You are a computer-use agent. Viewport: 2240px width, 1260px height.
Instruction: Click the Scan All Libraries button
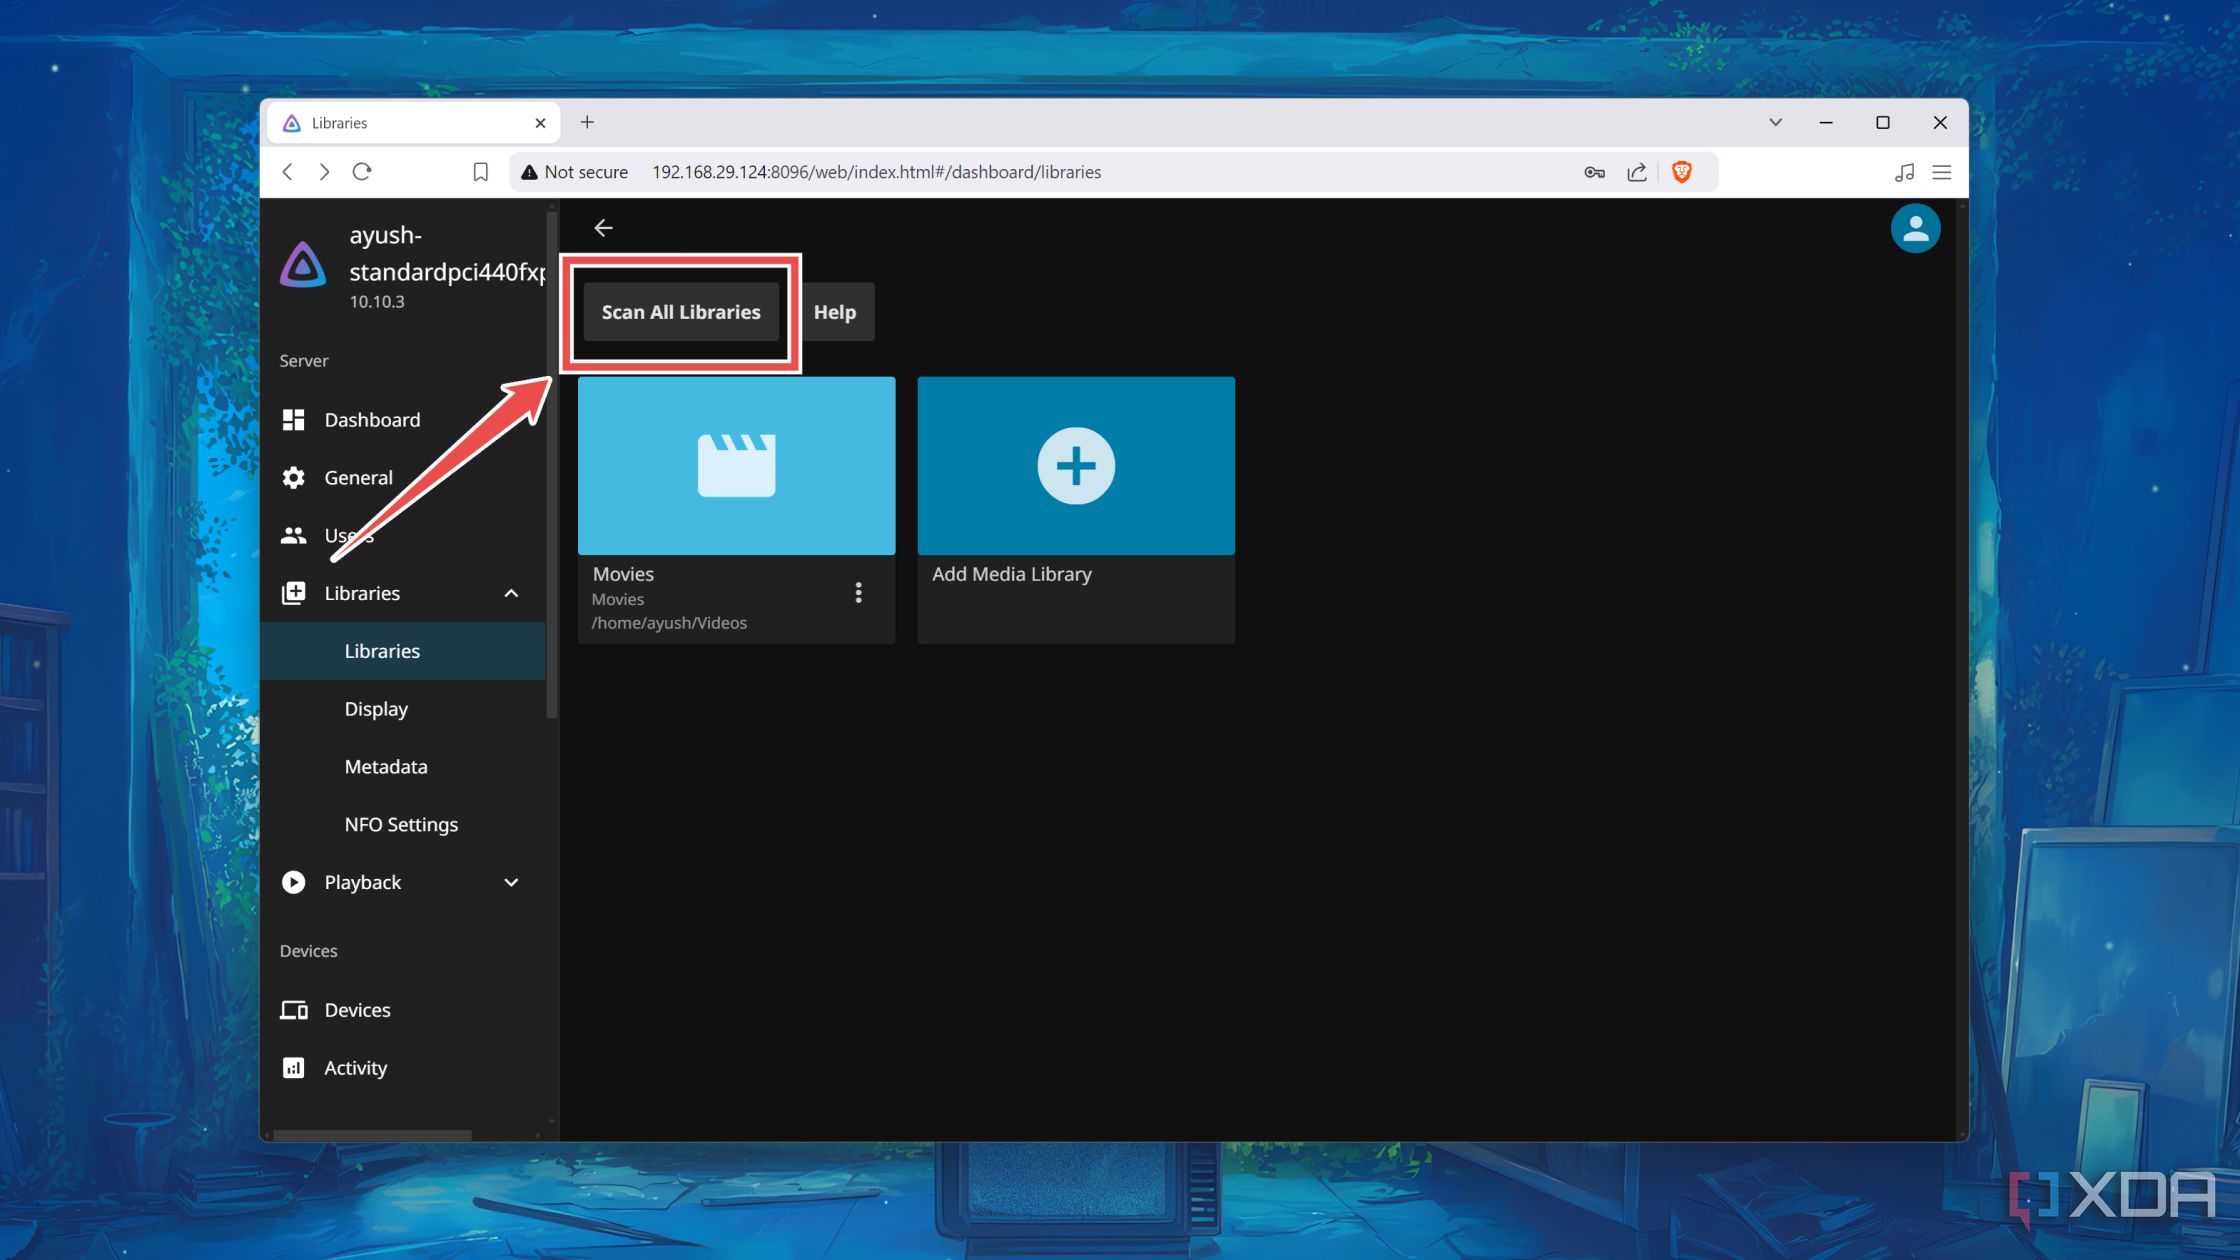(x=680, y=311)
